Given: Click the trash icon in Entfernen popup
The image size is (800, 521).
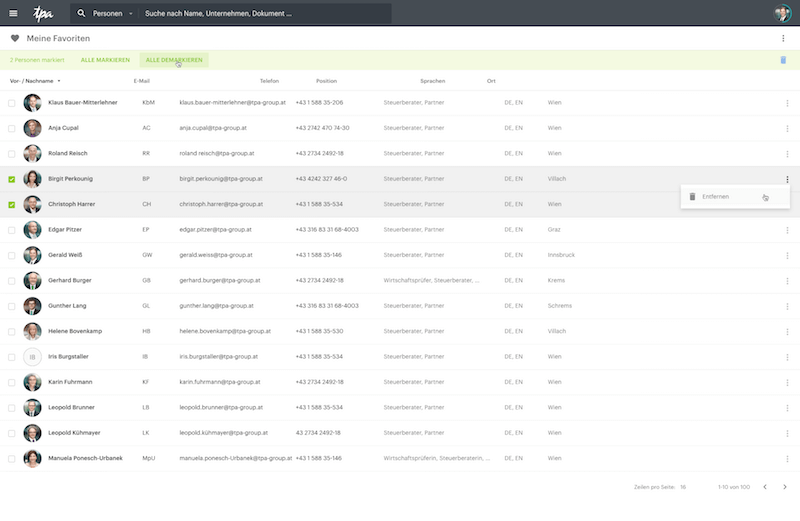Looking at the screenshot, I should 692,196.
